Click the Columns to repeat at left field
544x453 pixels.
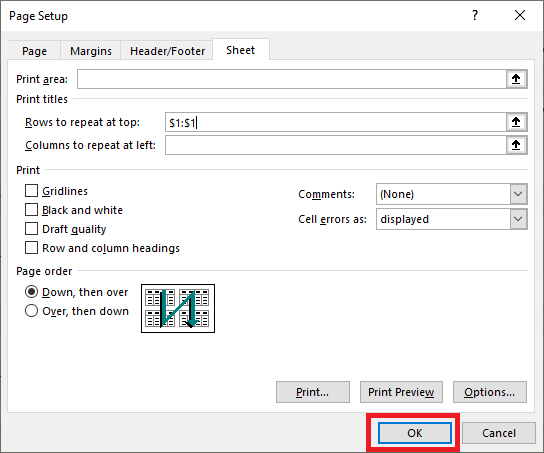335,145
